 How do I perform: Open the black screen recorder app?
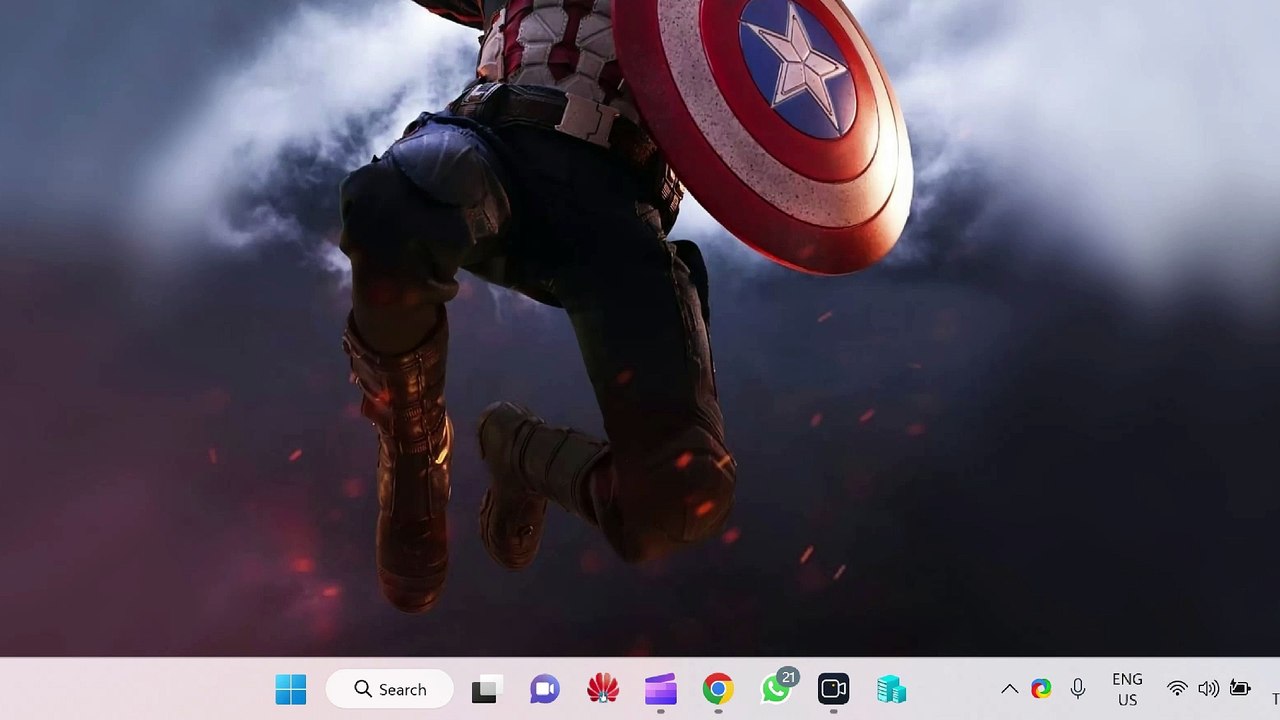[x=834, y=689]
